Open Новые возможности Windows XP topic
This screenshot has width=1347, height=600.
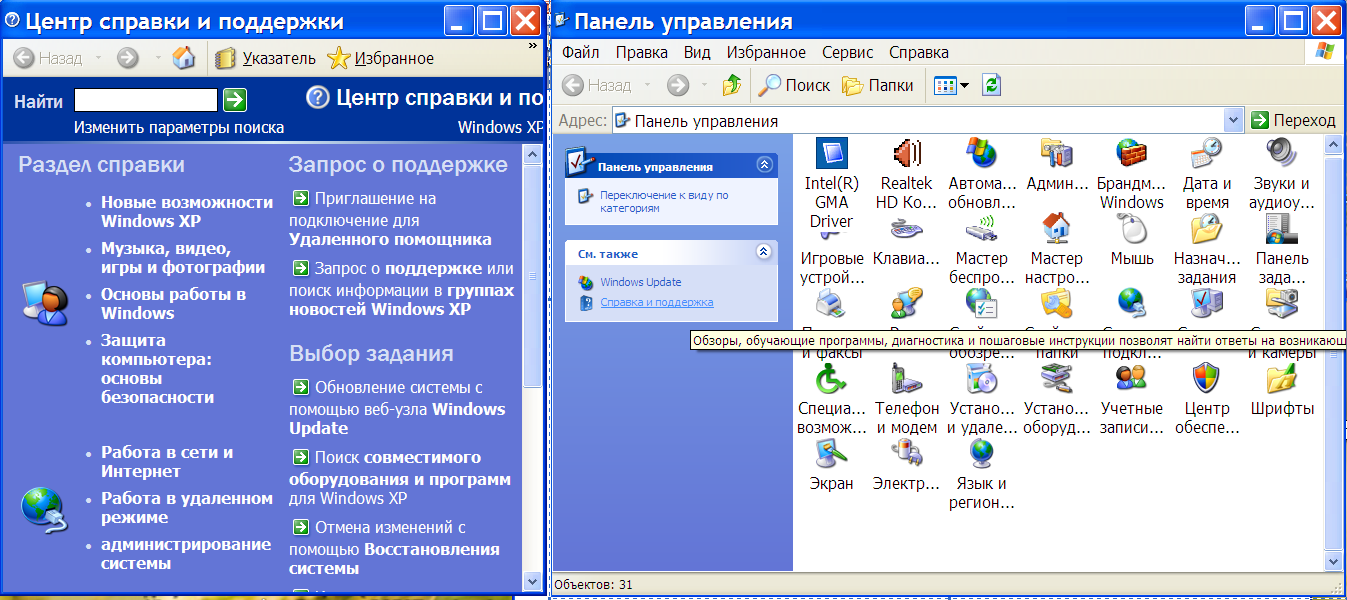click(x=187, y=211)
